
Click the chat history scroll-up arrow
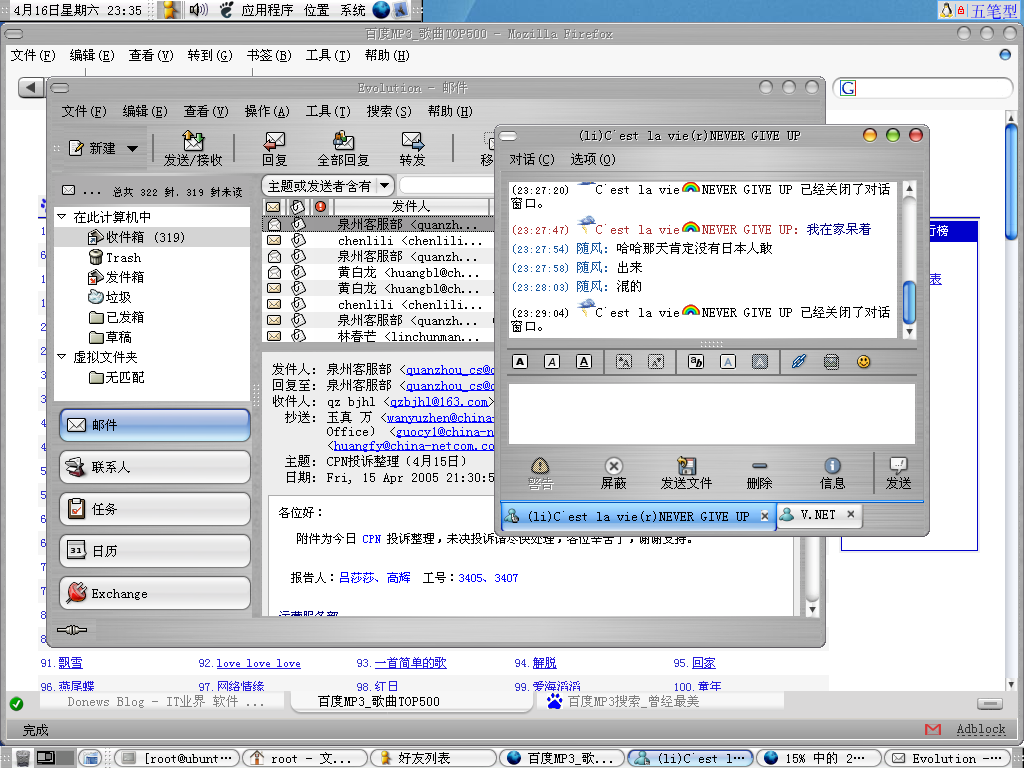(x=908, y=189)
